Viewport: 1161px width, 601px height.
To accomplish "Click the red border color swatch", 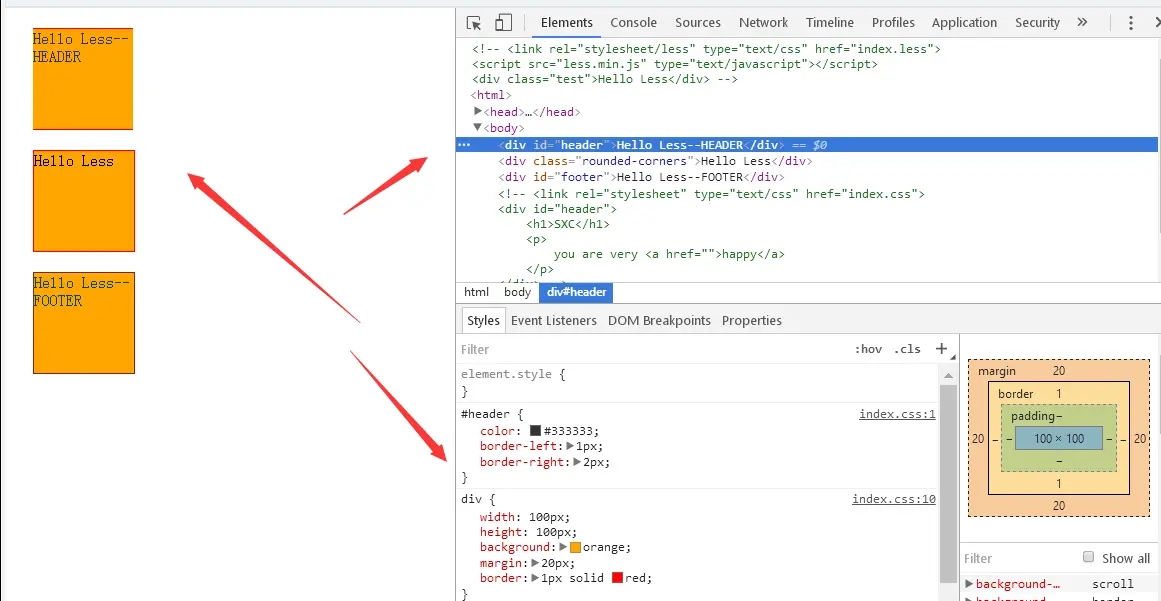I will tap(618, 578).
